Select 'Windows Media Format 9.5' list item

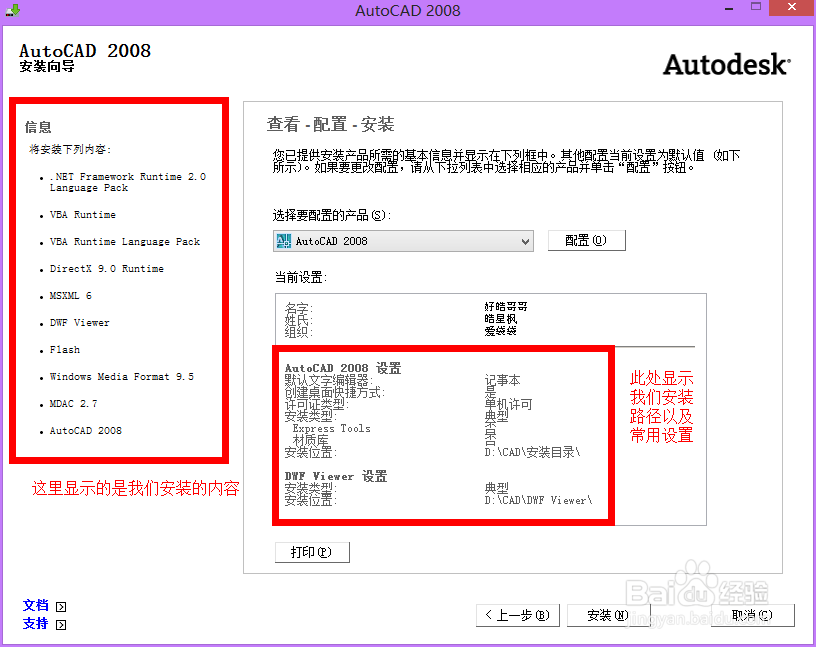click(x=122, y=376)
